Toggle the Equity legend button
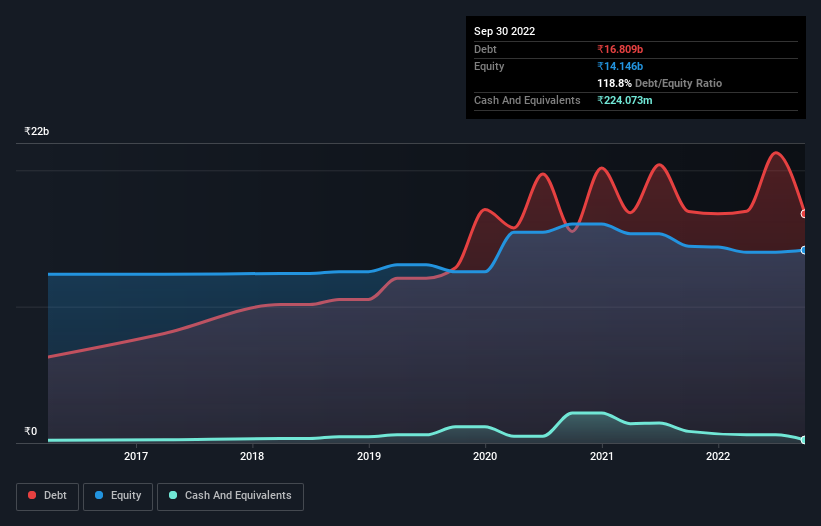 click(118, 496)
